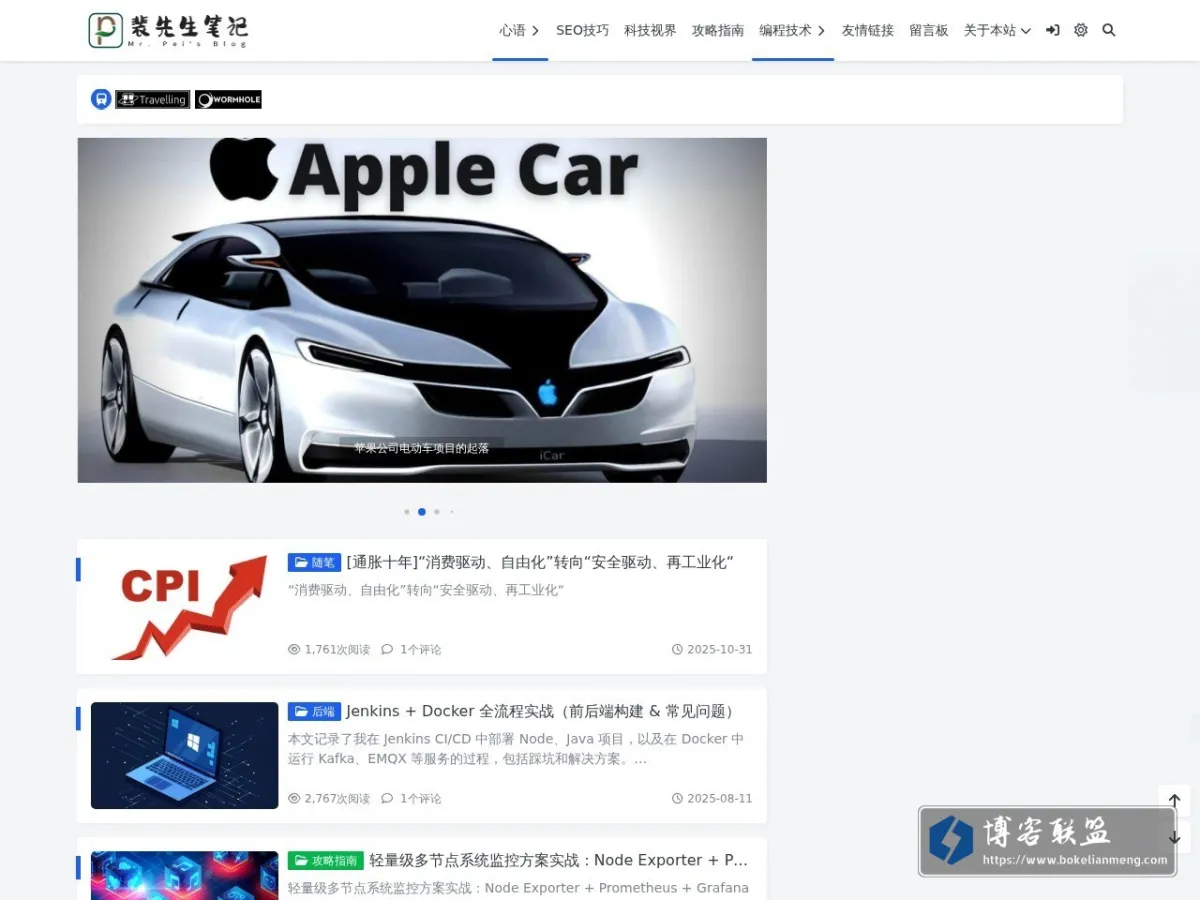Image resolution: width=1200 pixels, height=900 pixels.
Task: Click the 苹果公司电动车项目的起落 caption
Action: 422,448
